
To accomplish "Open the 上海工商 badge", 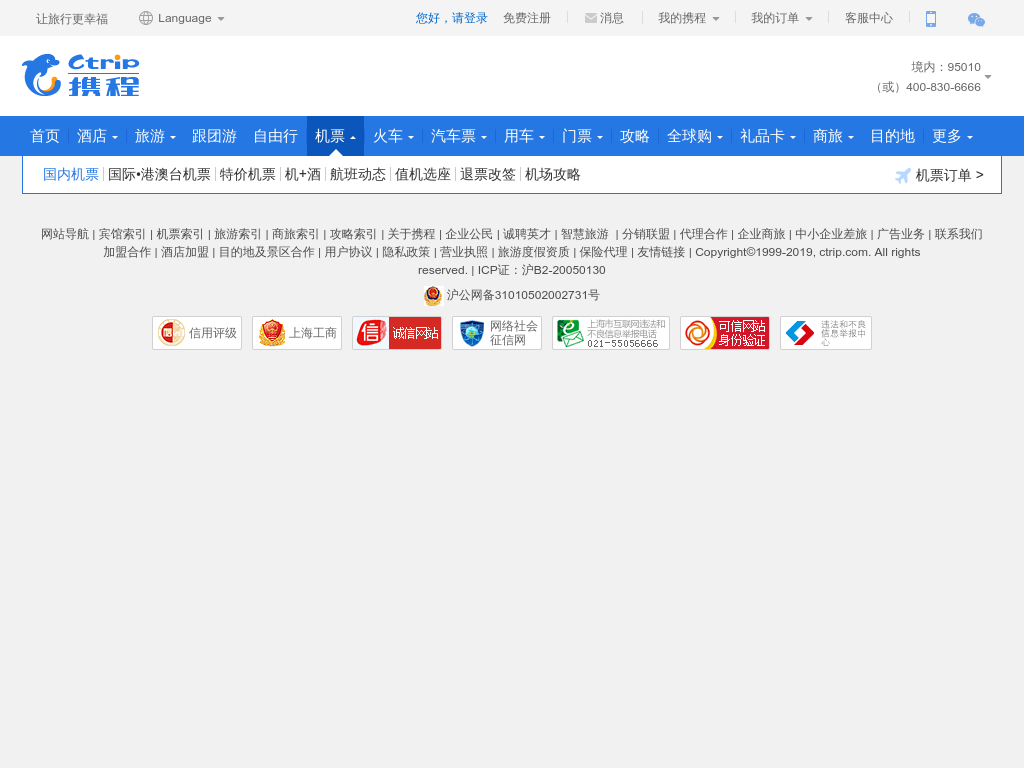I will [297, 333].
